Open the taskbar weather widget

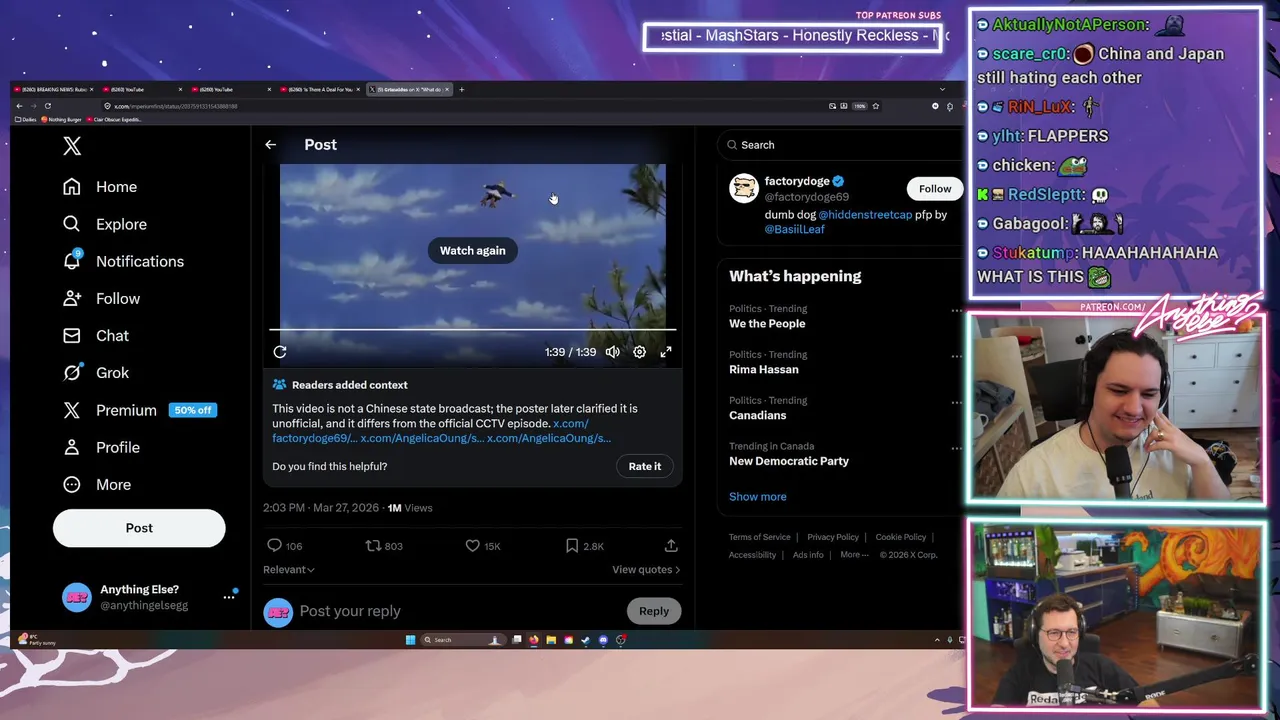(x=35, y=640)
